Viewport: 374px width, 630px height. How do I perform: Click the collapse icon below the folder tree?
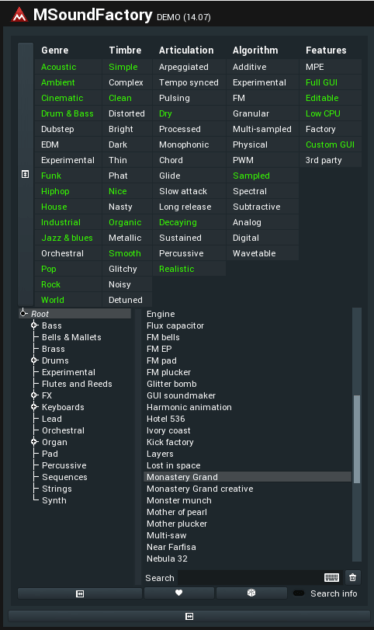coord(80,593)
